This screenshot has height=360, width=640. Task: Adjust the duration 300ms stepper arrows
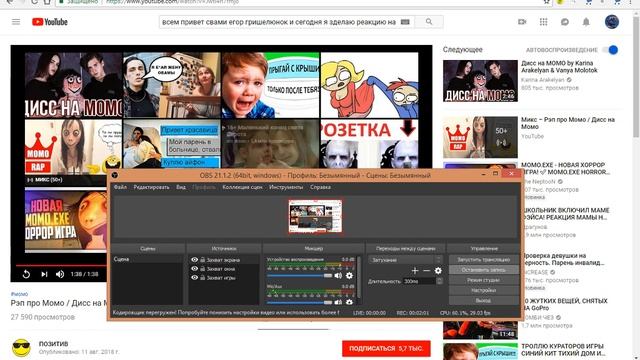(439, 281)
